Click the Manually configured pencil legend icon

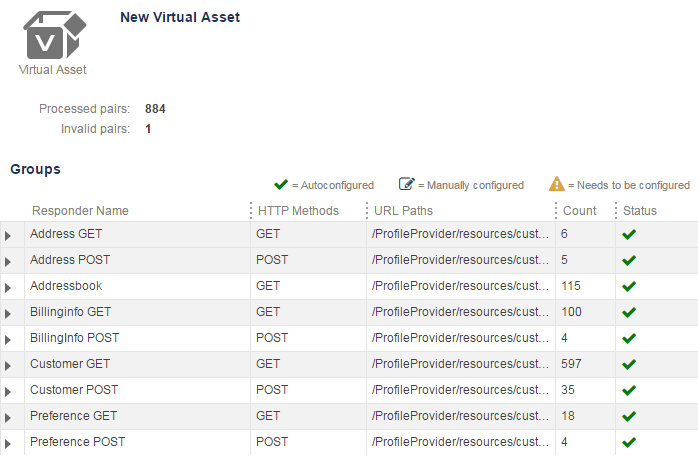click(406, 184)
